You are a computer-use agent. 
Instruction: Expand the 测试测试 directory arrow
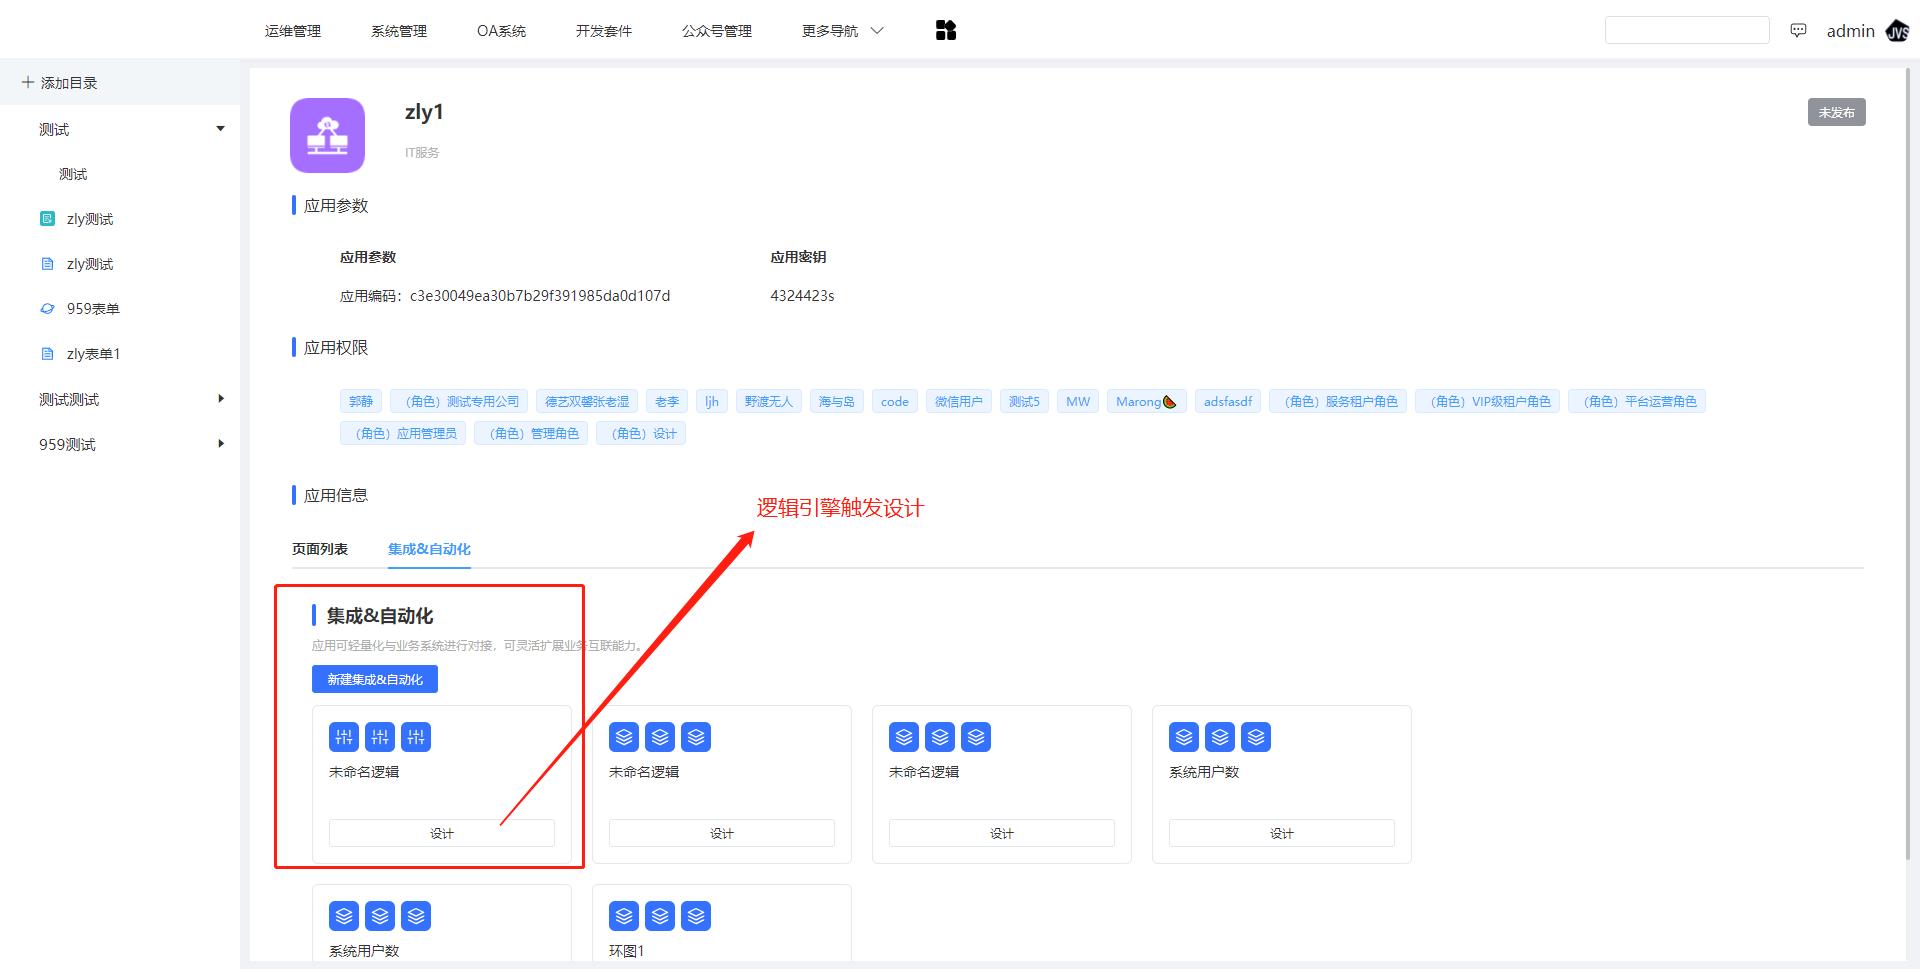point(220,398)
